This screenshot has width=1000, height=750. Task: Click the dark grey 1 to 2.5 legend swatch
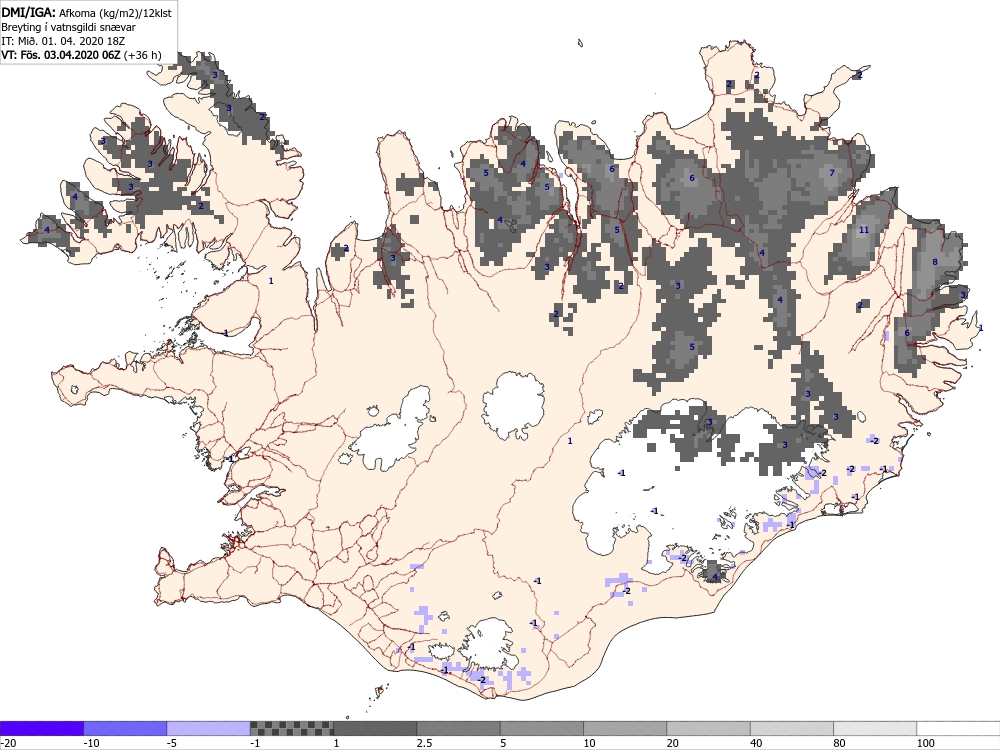point(375,728)
